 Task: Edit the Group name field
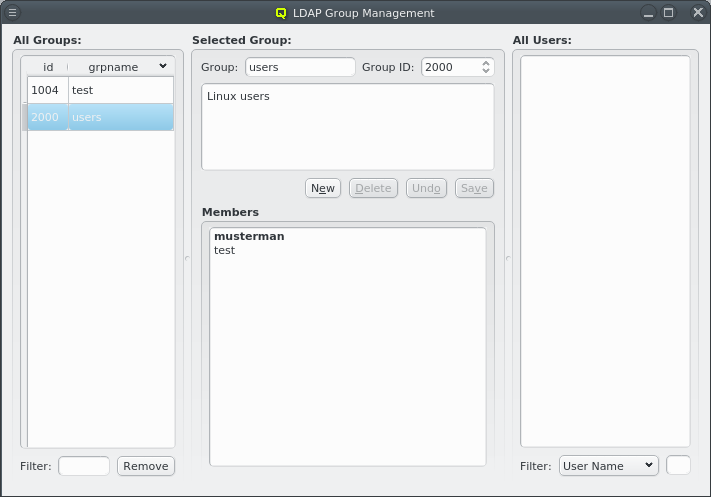[x=300, y=67]
